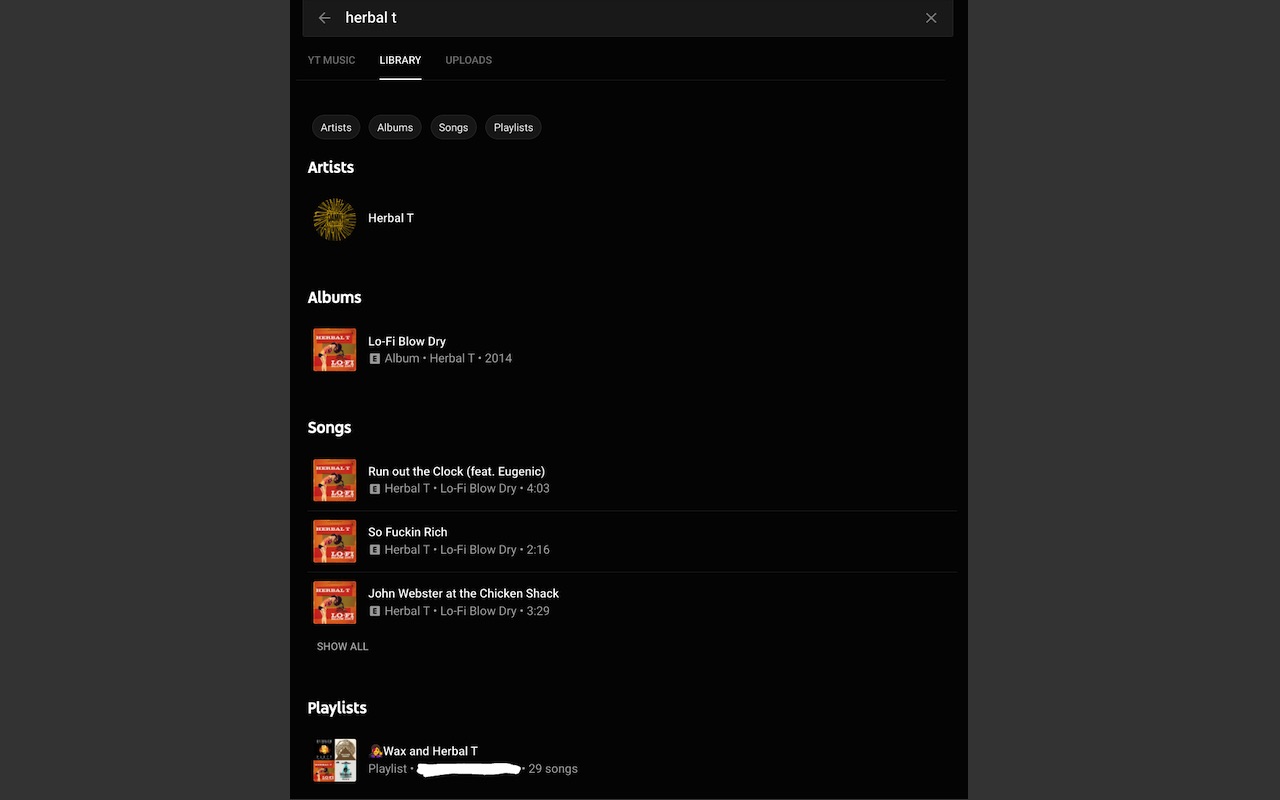Open the Lo-Fi Blow Dry album title
The image size is (1280, 800).
[x=407, y=341]
